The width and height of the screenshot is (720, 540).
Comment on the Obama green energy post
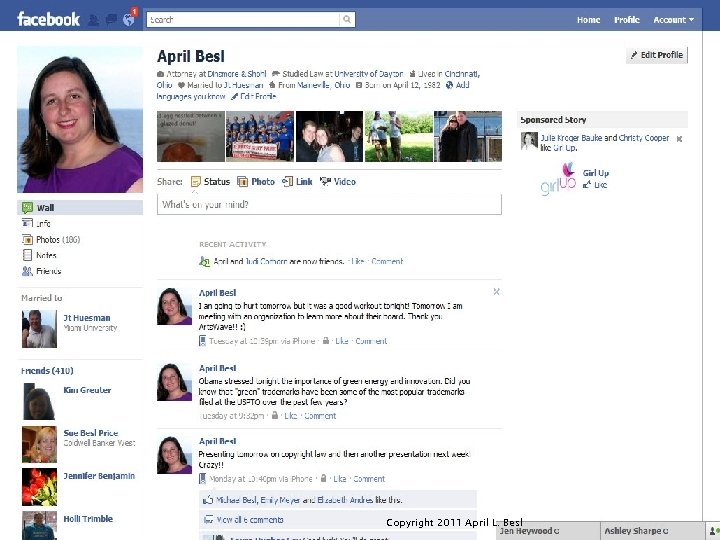pyautogui.click(x=320, y=416)
